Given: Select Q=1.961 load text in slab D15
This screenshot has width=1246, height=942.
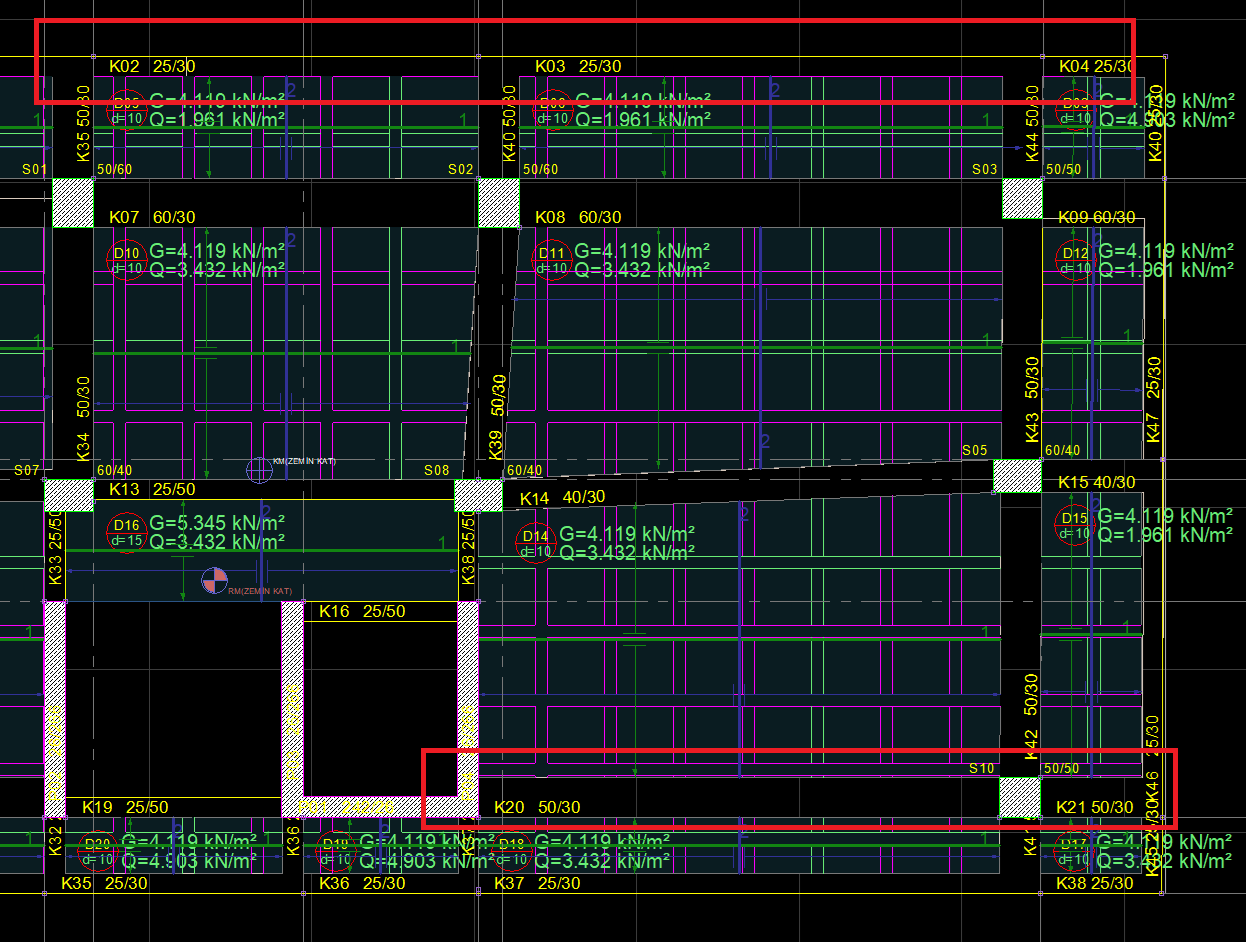Looking at the screenshot, I should 1166,534.
